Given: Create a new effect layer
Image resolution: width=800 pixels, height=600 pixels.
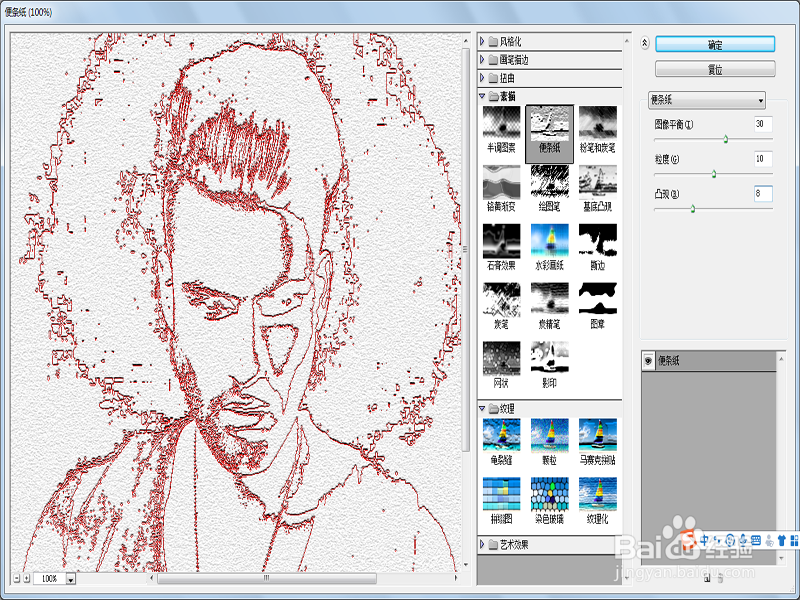Looking at the screenshot, I should click(x=707, y=578).
